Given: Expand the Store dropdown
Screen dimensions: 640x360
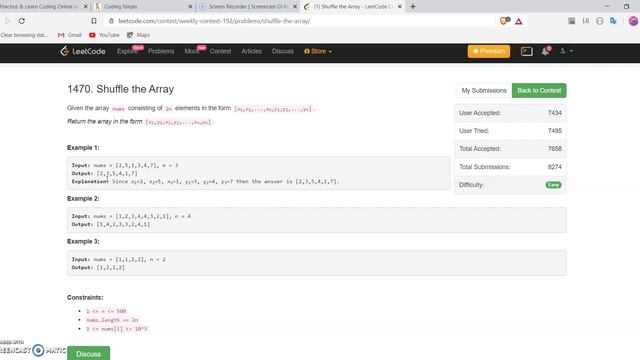Looking at the screenshot, I should (318, 51).
